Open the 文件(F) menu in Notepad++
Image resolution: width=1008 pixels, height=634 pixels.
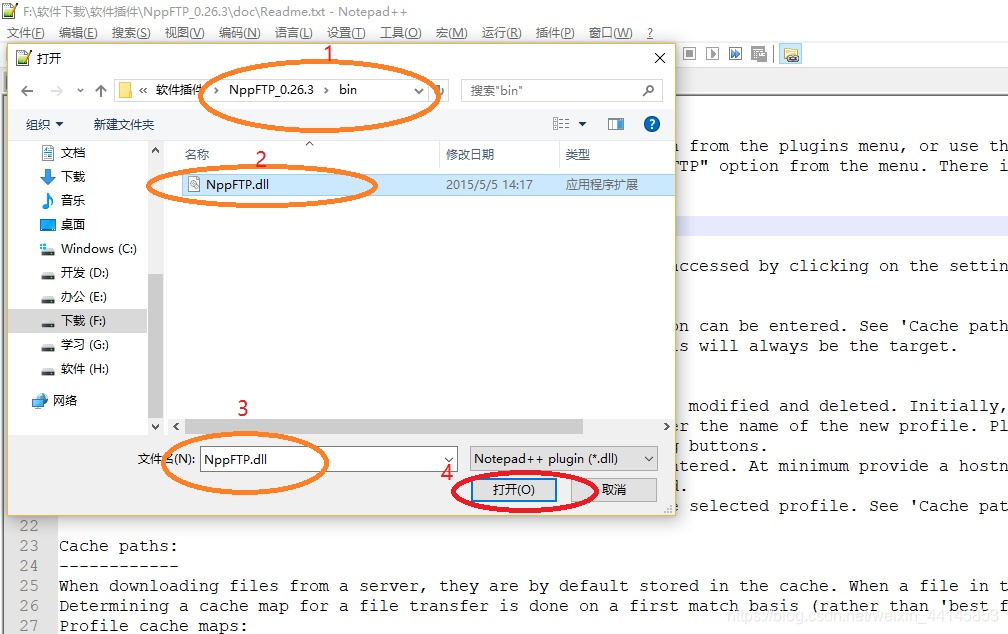[x=26, y=33]
